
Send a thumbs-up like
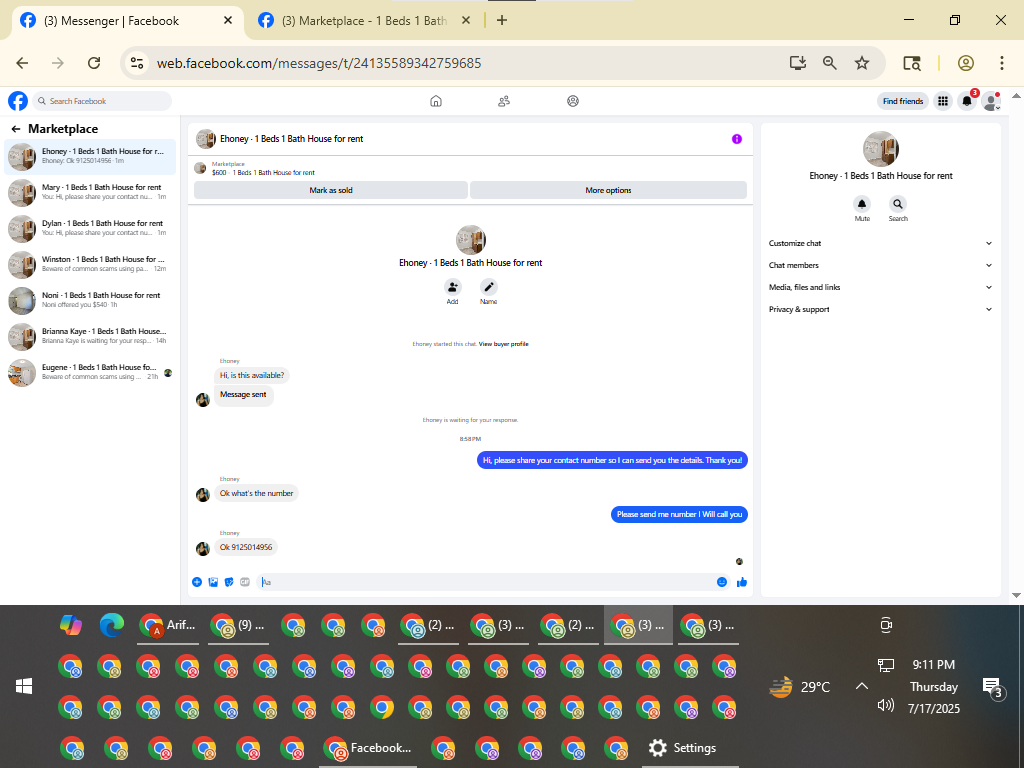pyautogui.click(x=742, y=582)
